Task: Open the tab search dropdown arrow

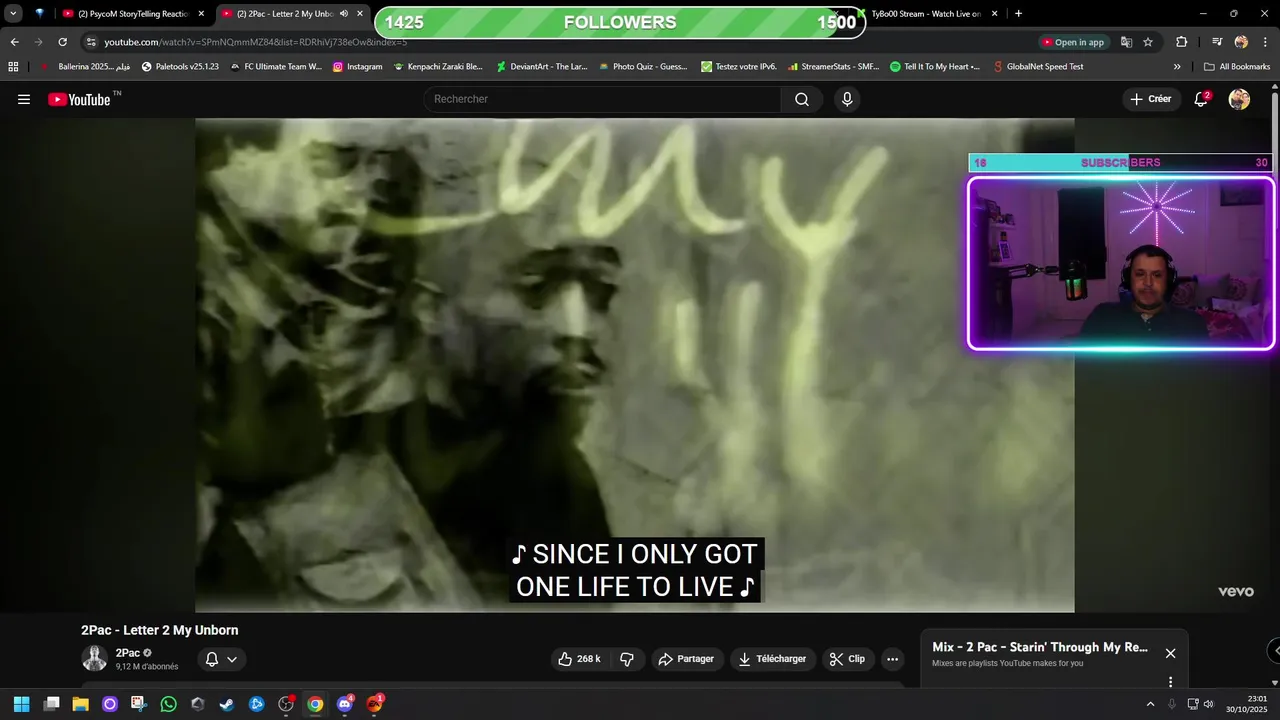Action: (x=13, y=13)
